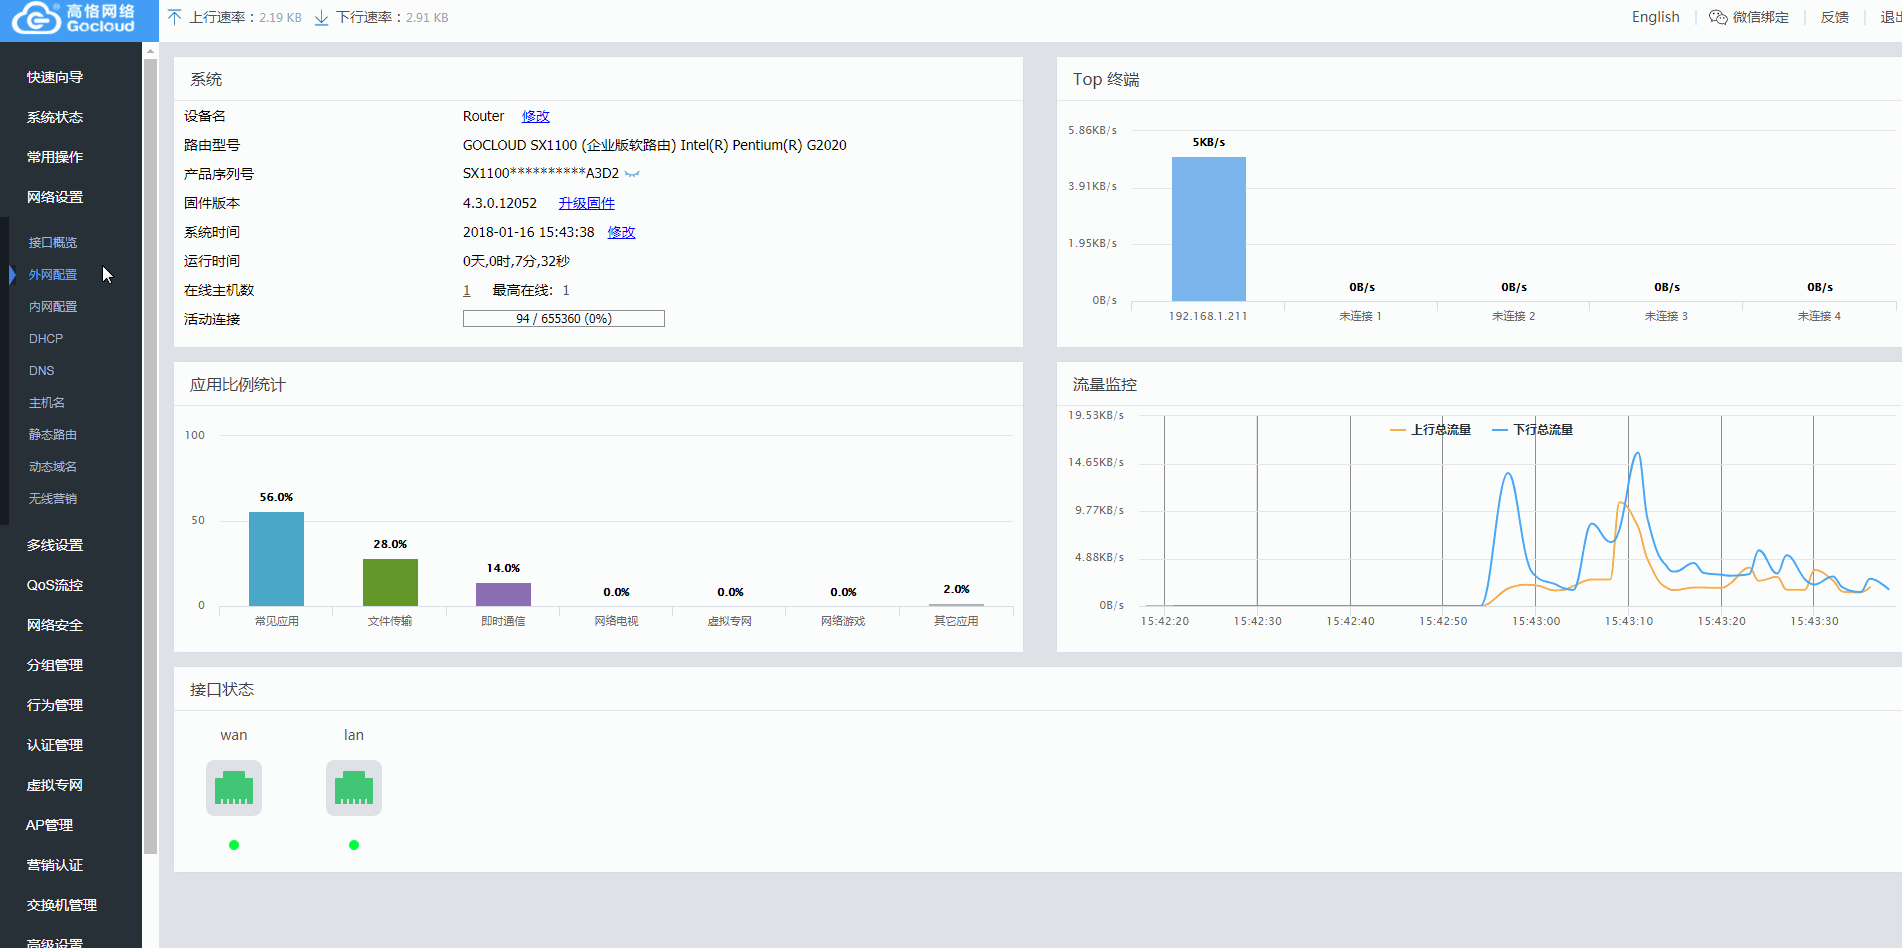Click the 192.168.1.211 blue bar
This screenshot has width=1902, height=948.
click(x=1209, y=229)
